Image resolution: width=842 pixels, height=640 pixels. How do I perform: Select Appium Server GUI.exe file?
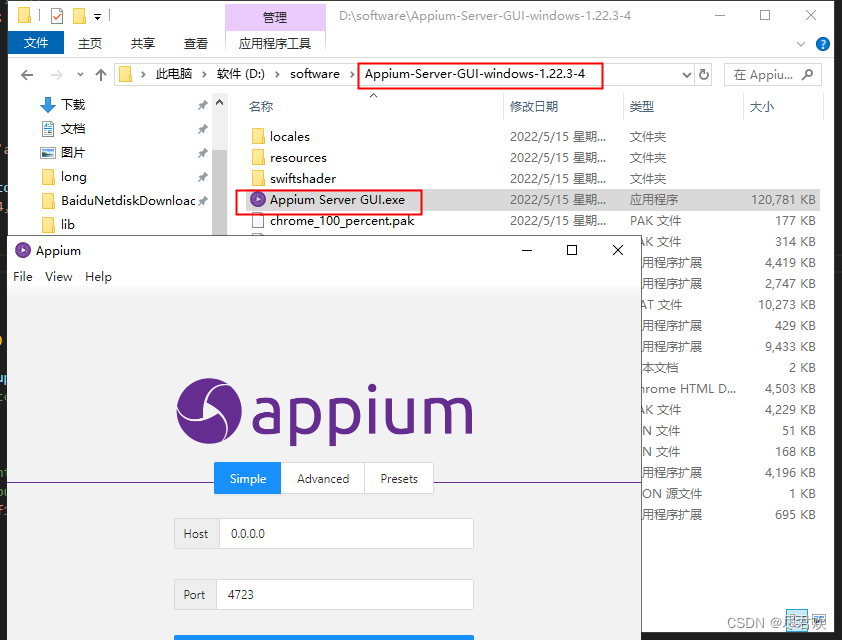337,200
